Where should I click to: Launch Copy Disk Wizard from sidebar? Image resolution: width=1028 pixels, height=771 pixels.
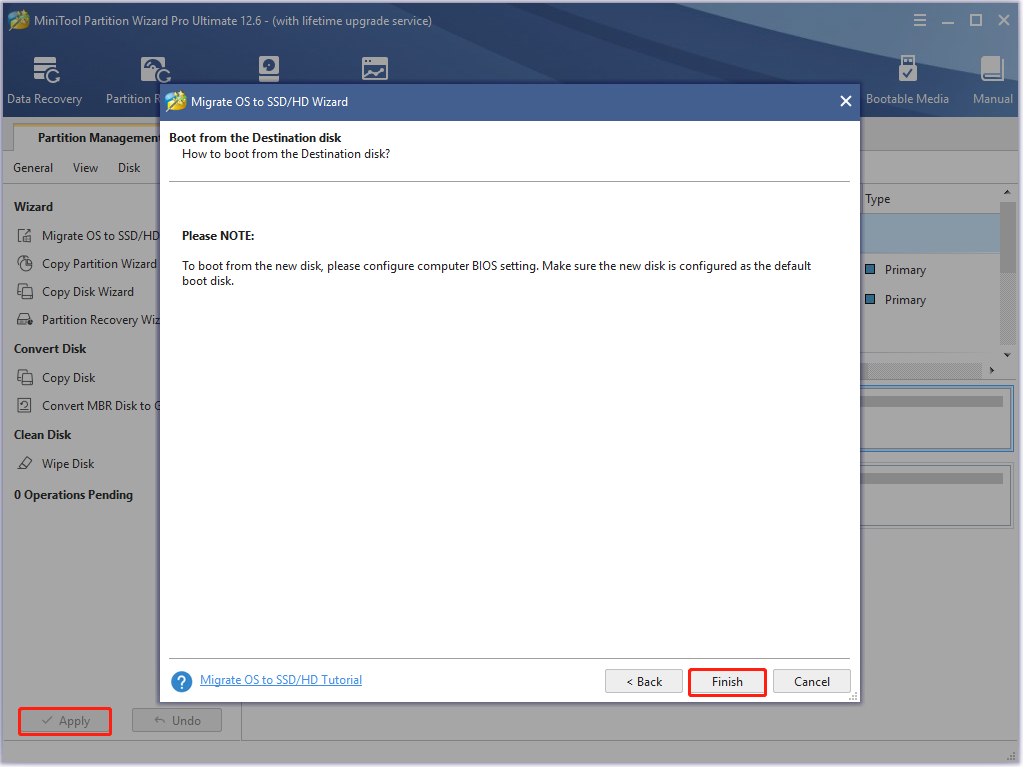(x=89, y=293)
